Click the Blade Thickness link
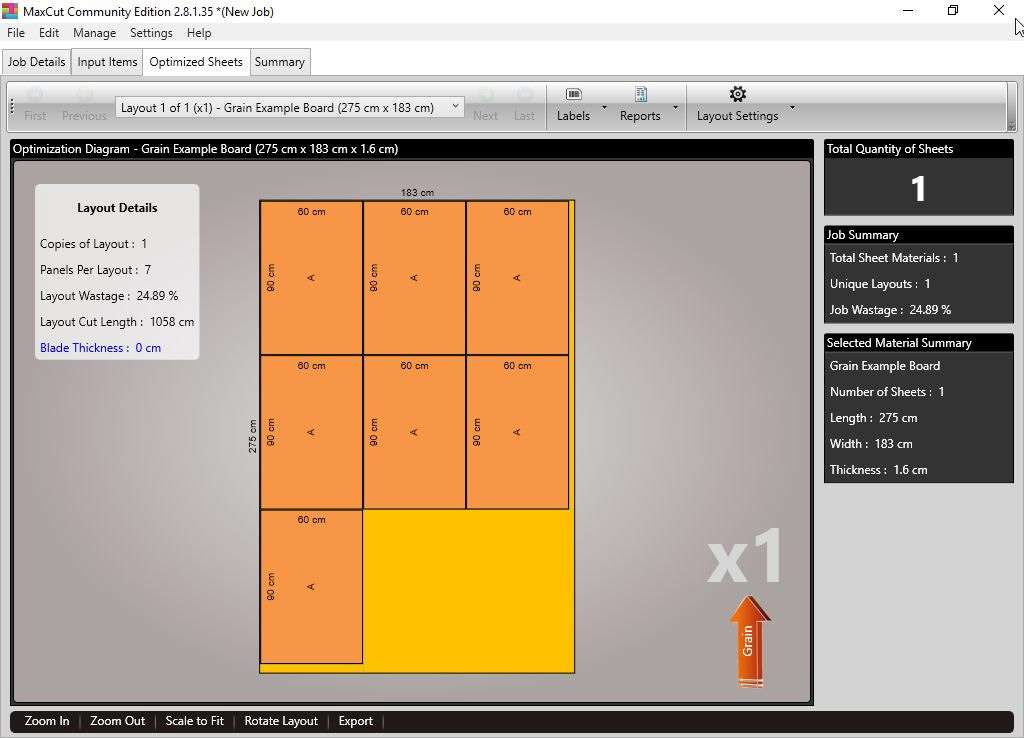1024x738 pixels. [100, 348]
